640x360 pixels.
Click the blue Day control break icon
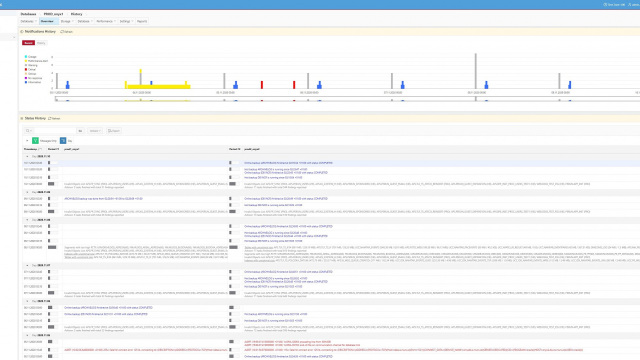coord(63,140)
